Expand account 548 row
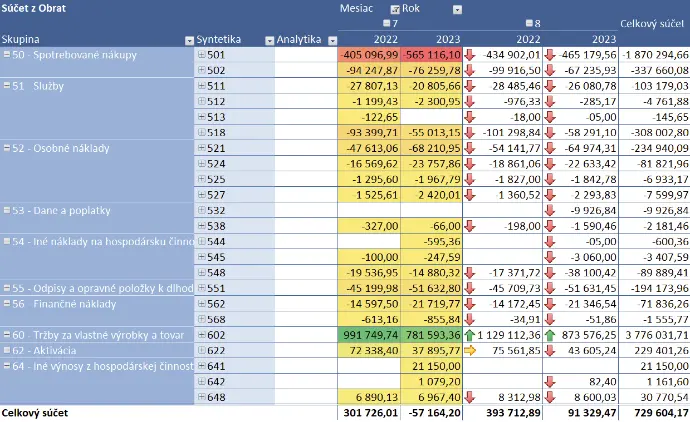This screenshot has height=422, width=690. click(x=202, y=272)
